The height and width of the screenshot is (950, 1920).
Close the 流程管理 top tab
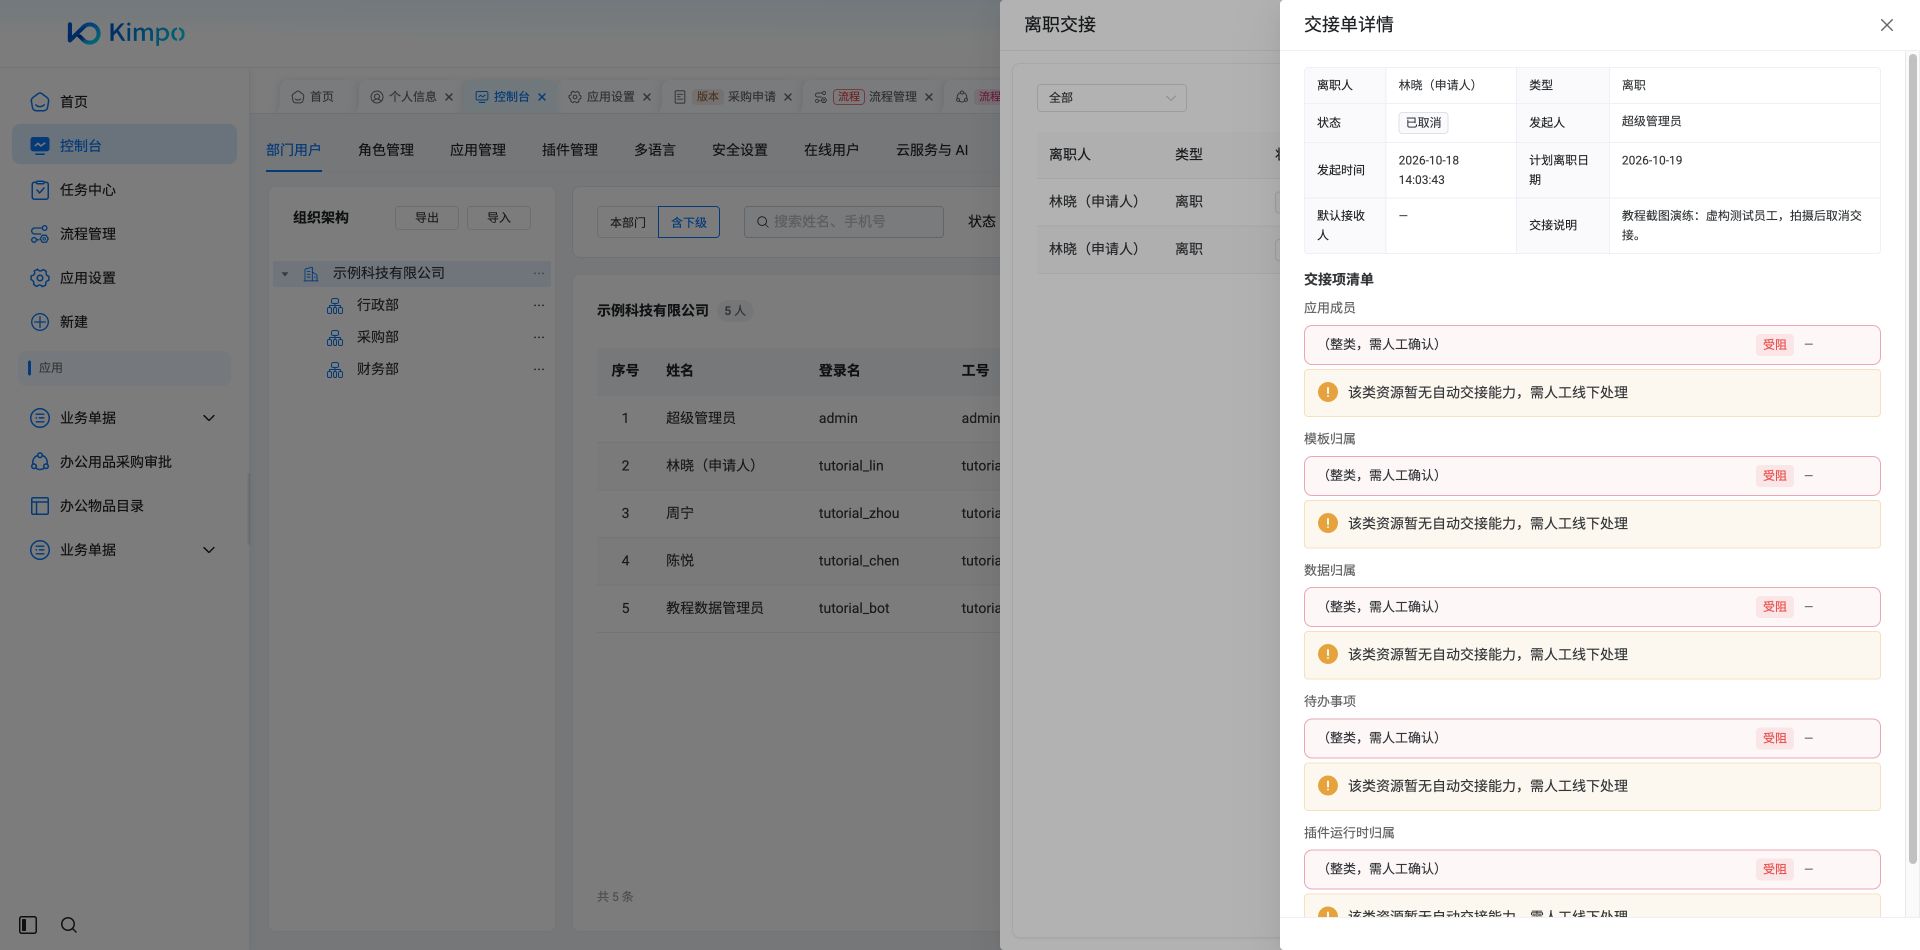pyautogui.click(x=929, y=97)
